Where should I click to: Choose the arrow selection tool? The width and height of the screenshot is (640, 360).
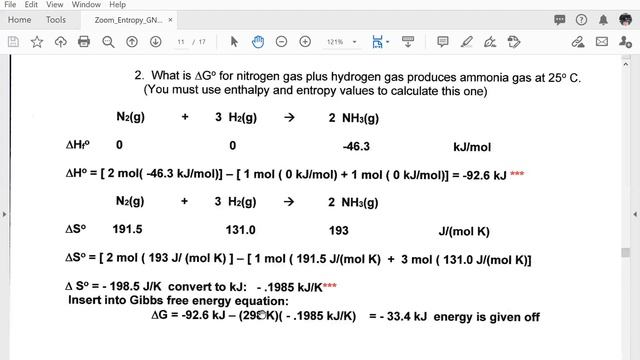234,42
